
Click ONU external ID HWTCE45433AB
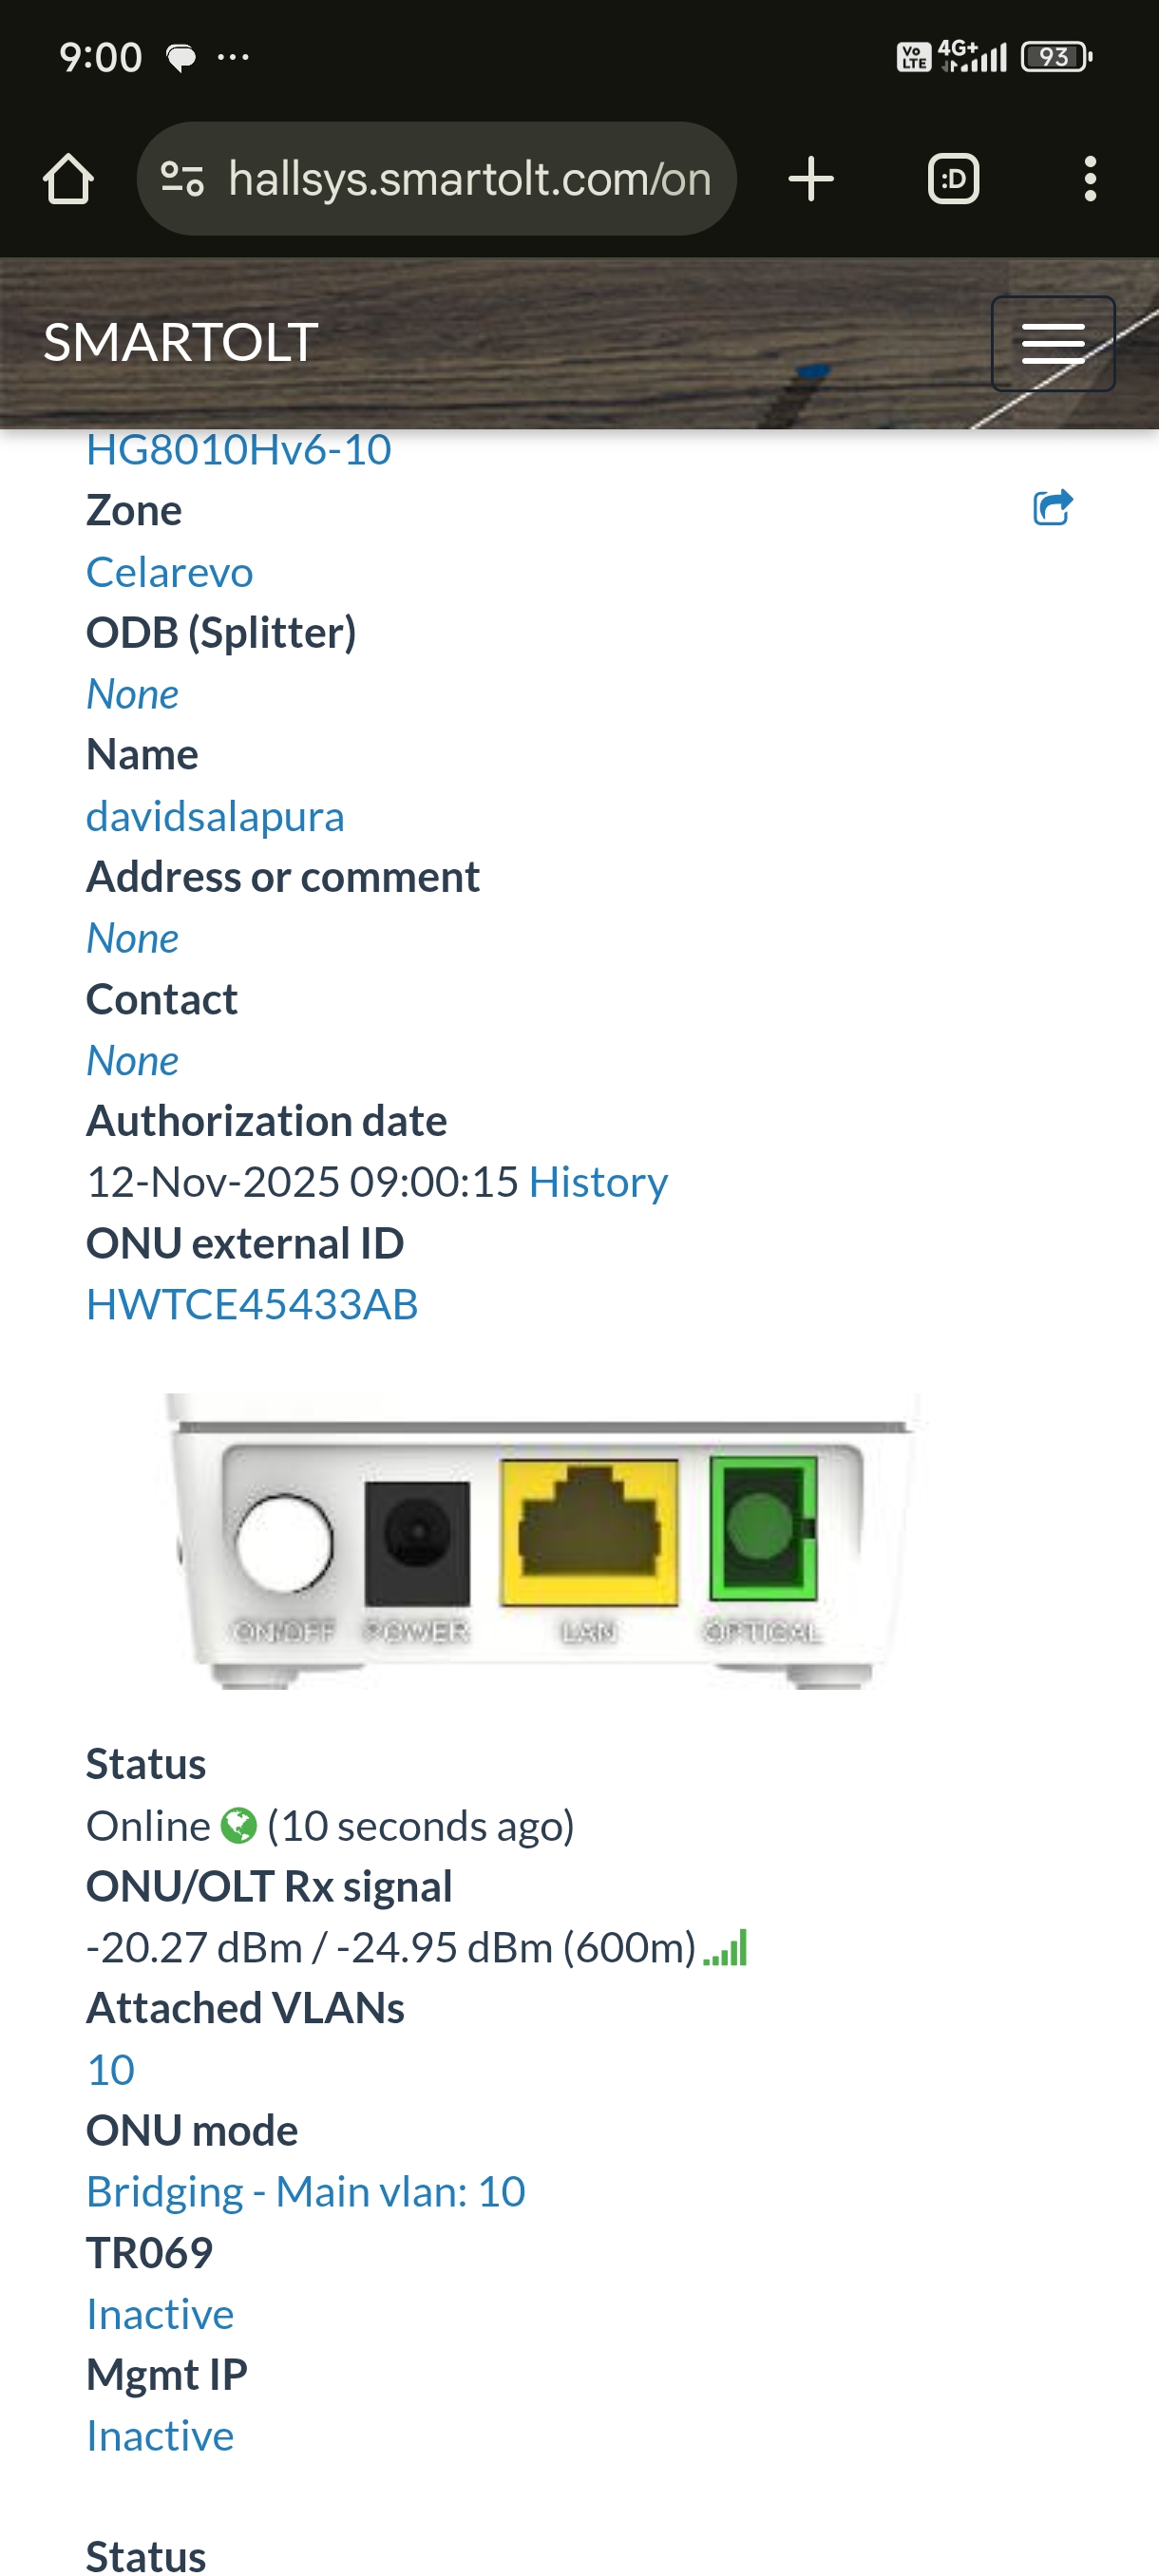[252, 1304]
